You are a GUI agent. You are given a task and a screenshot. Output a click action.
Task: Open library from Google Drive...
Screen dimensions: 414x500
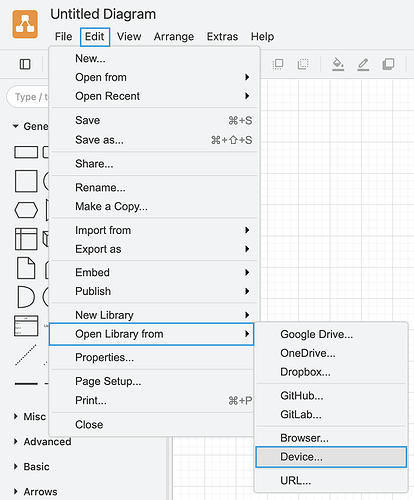[x=331, y=334]
